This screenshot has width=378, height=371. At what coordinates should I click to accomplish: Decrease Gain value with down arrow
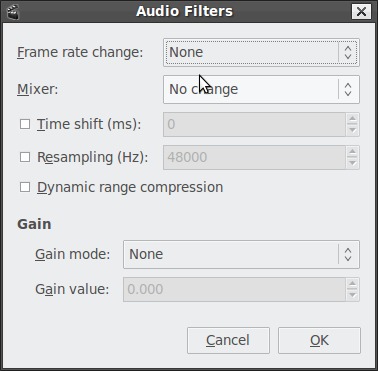pyautogui.click(x=353, y=295)
